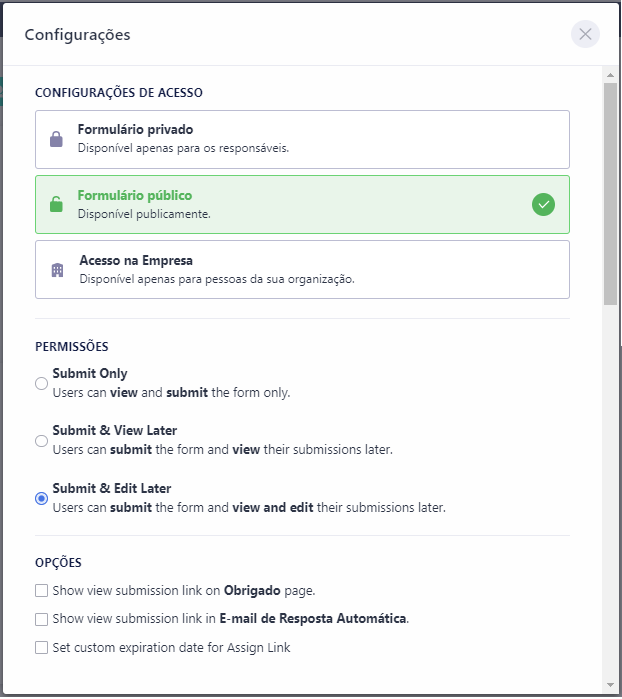Choose Submit & View Later permission

coord(41,440)
